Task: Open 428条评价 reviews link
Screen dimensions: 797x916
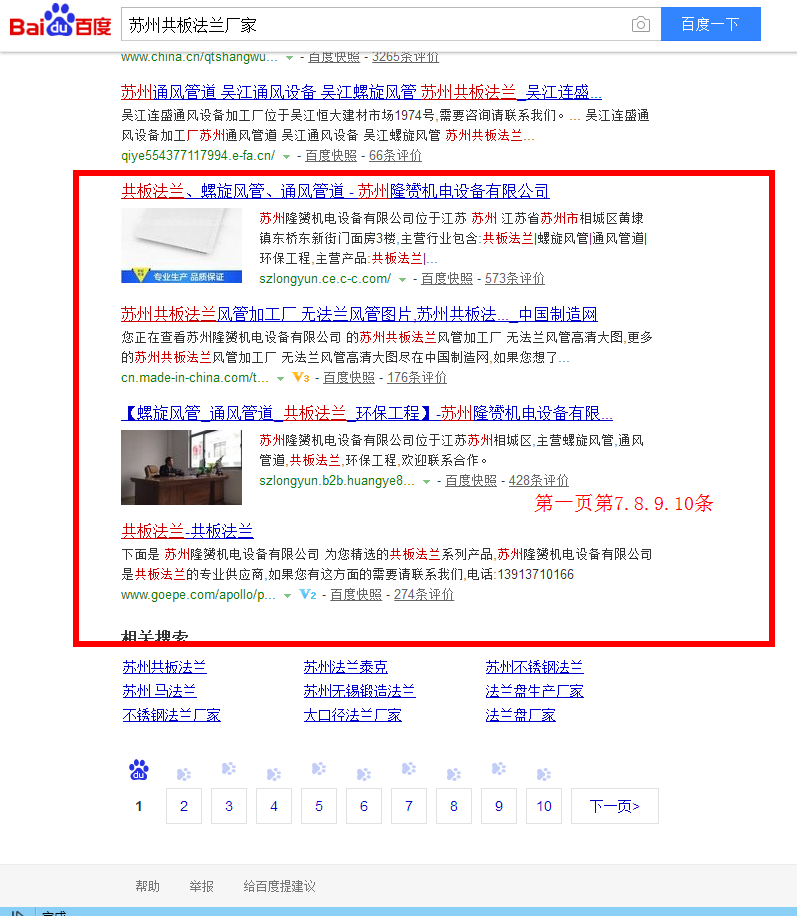Action: point(538,480)
